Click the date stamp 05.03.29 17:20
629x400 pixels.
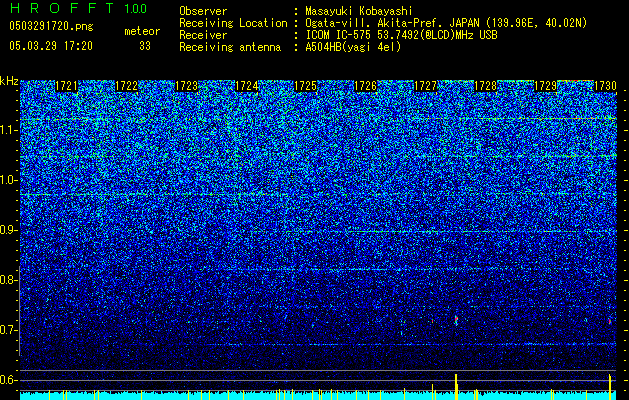point(51,46)
